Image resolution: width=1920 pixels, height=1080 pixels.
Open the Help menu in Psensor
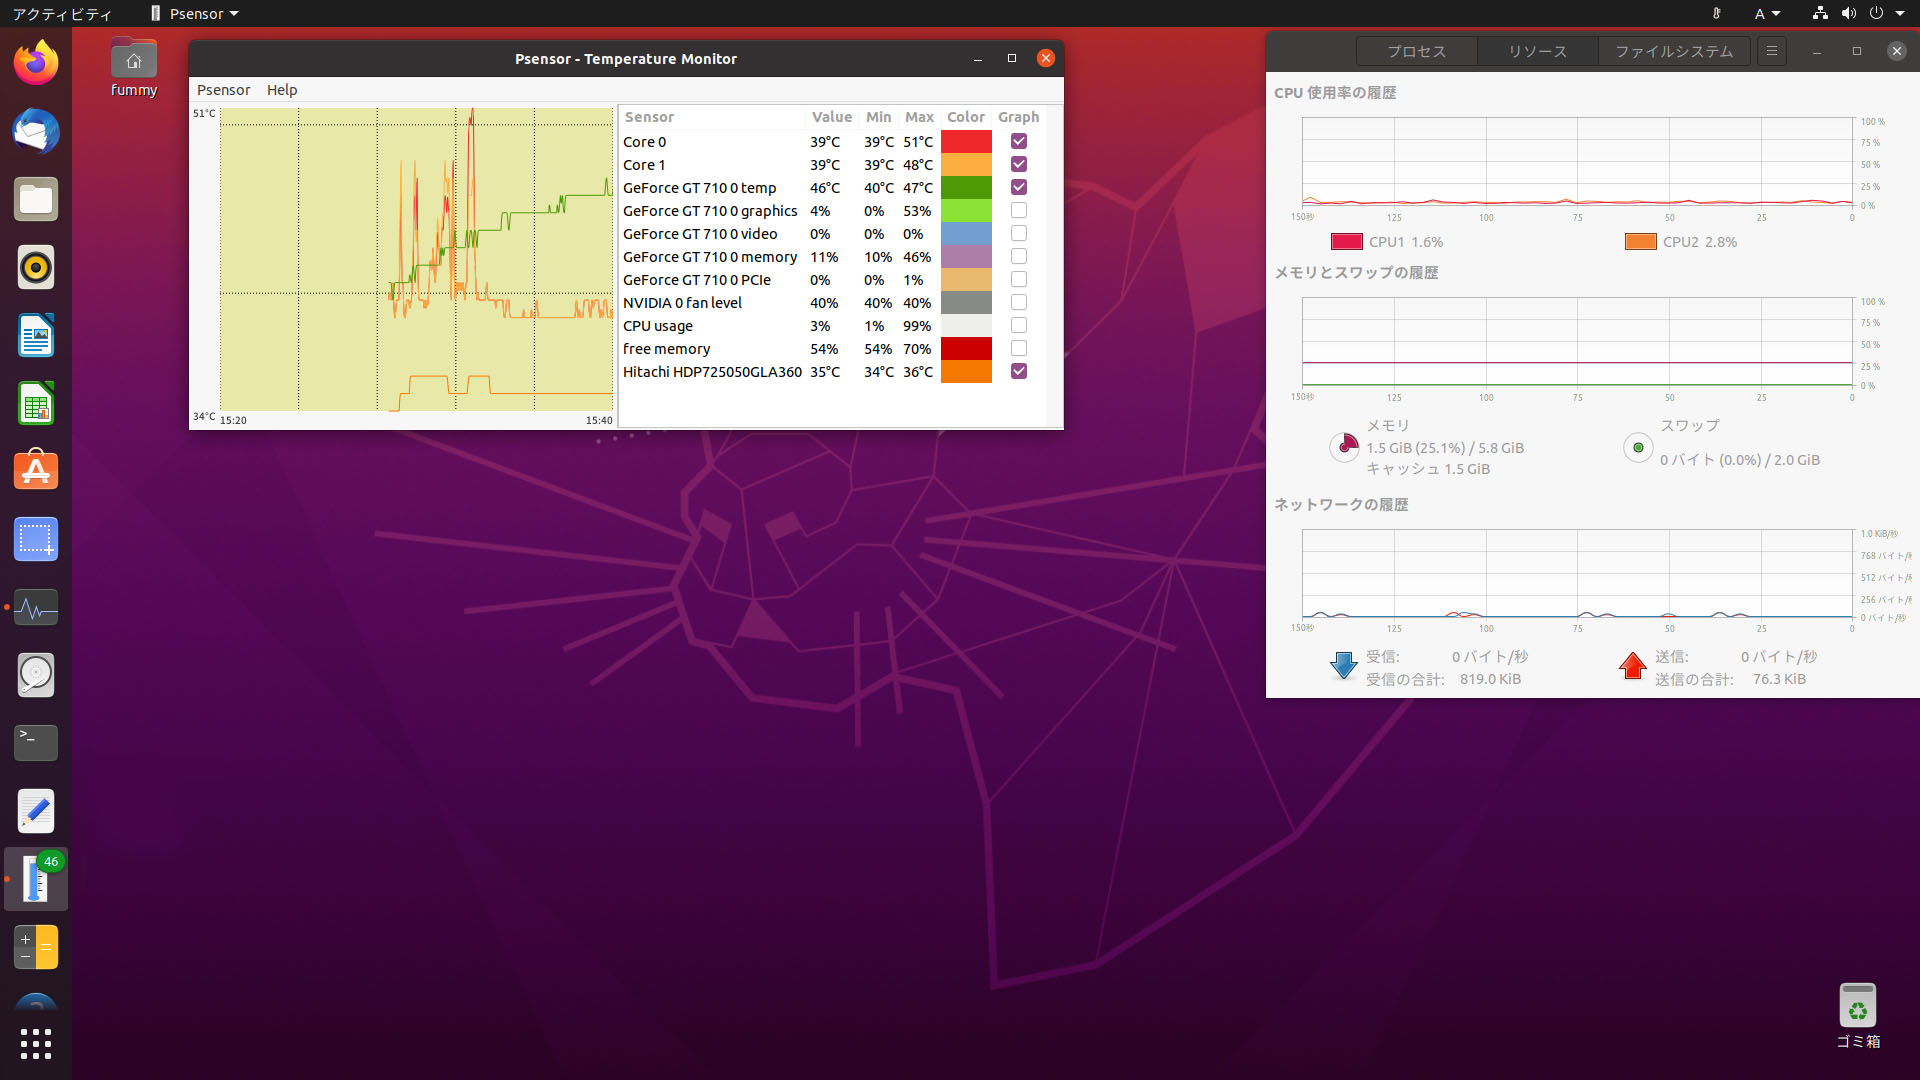click(282, 90)
